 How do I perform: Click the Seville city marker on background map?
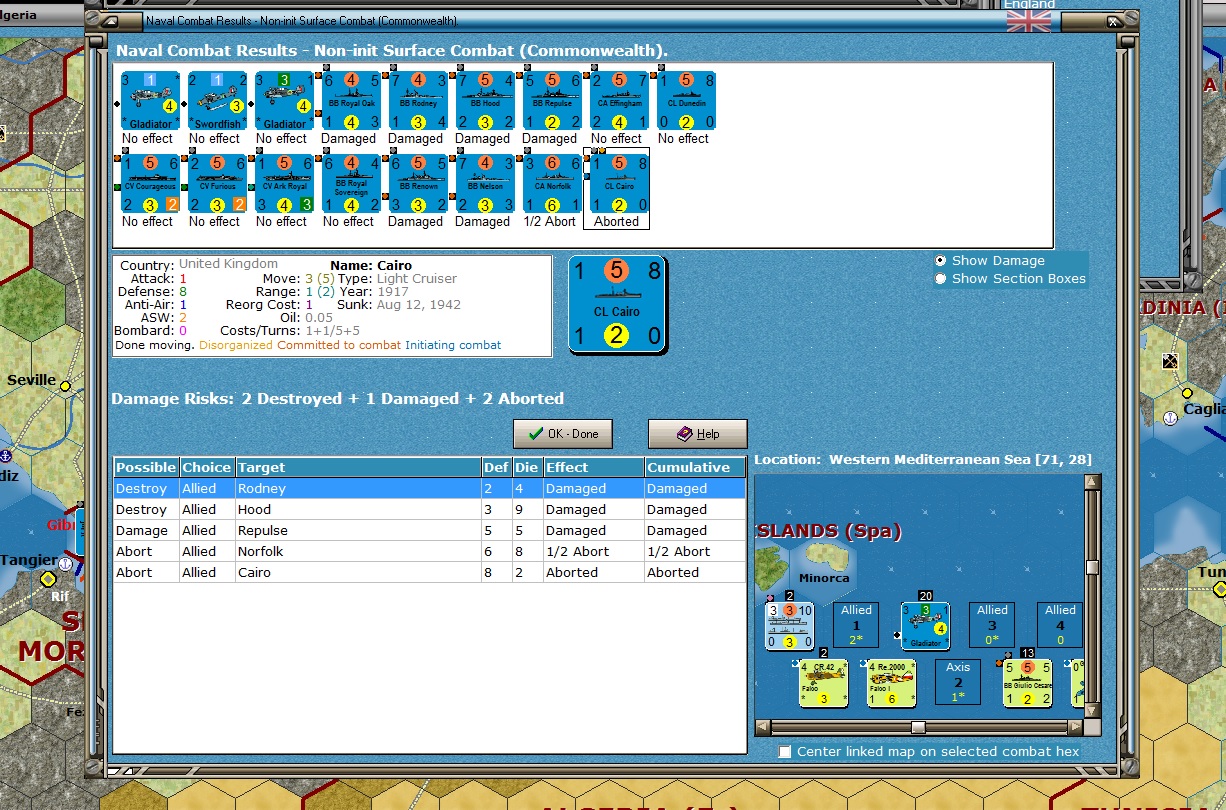point(66,386)
